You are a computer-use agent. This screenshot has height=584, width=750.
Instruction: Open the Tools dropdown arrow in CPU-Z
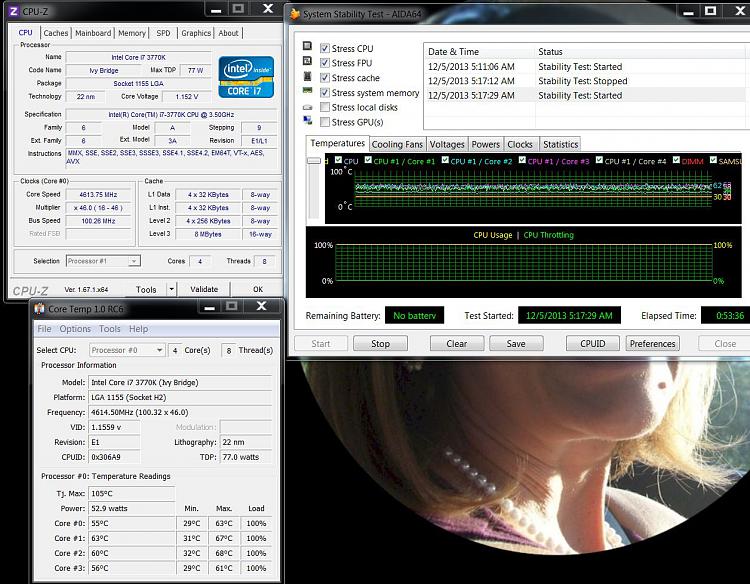point(172,289)
